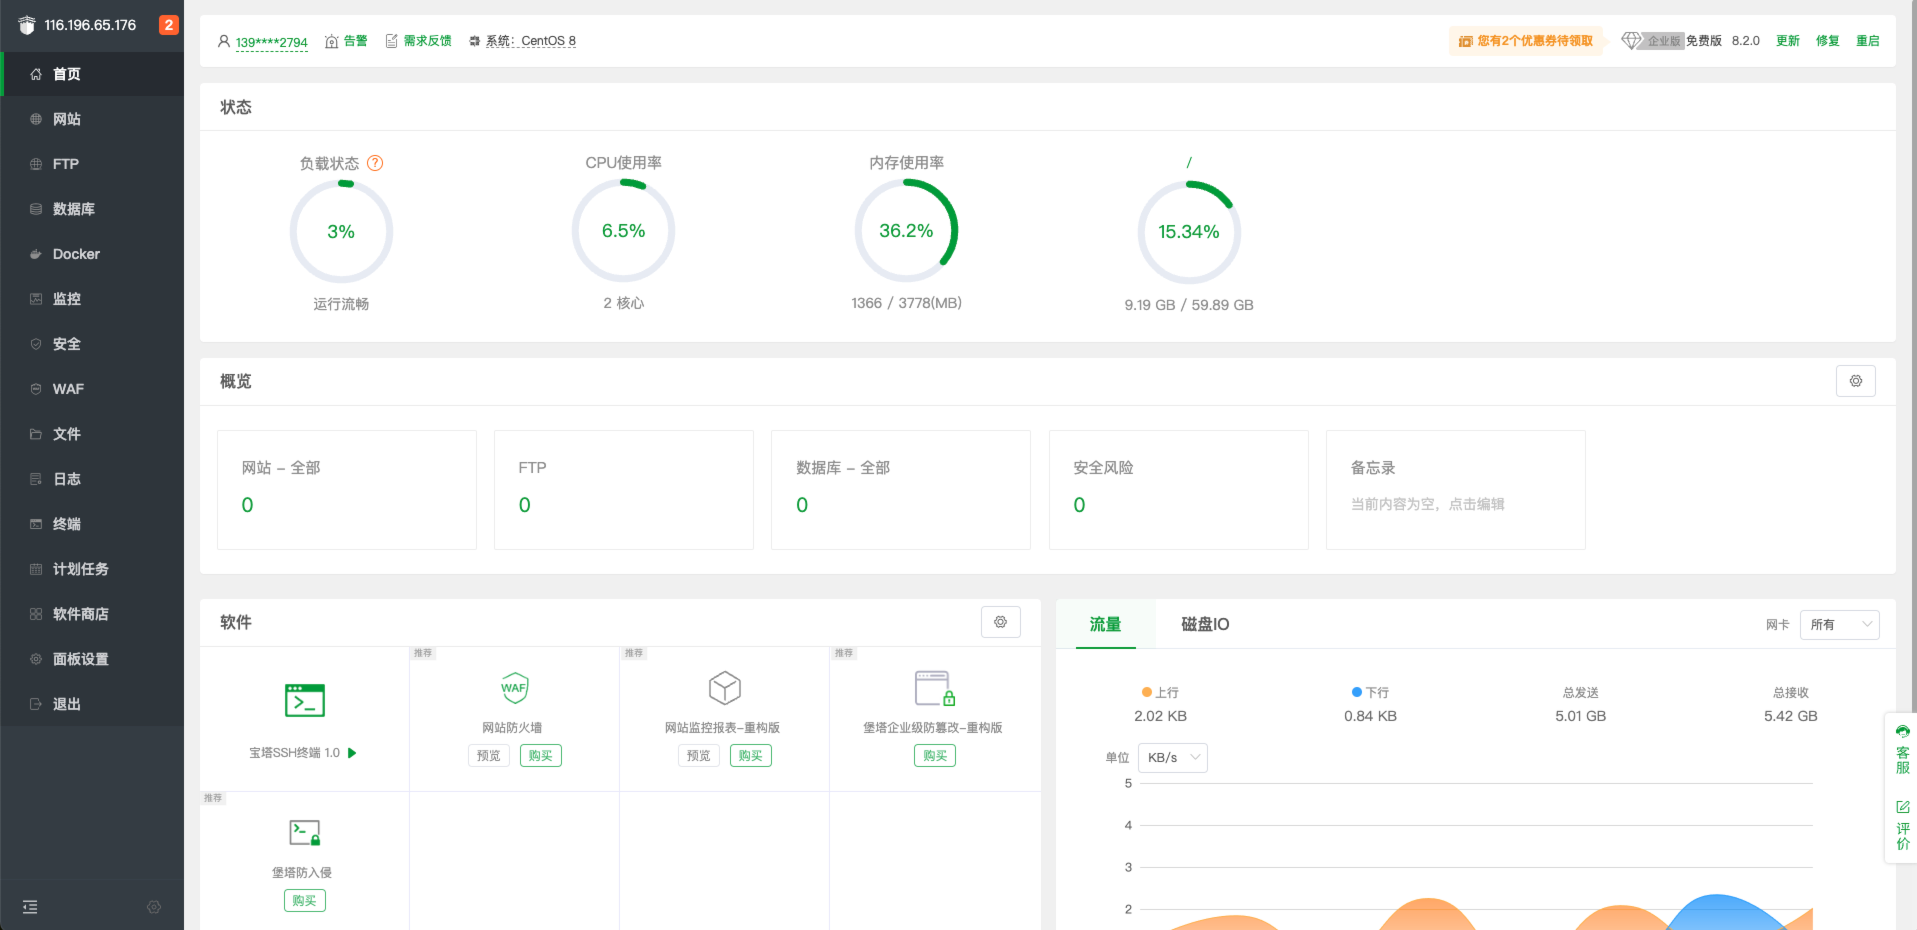Viewport: 1917px width, 930px height.
Task: Open the 软件 panel settings gear
Action: (x=1000, y=622)
